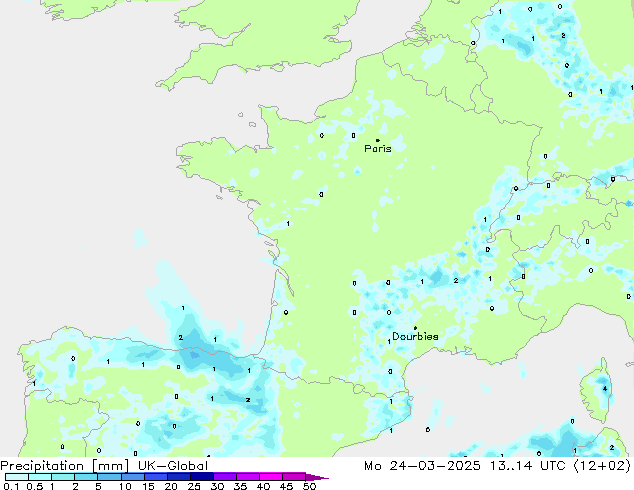Click the legend label '0.5'
The height and width of the screenshot is (490, 634).
(x=35, y=486)
